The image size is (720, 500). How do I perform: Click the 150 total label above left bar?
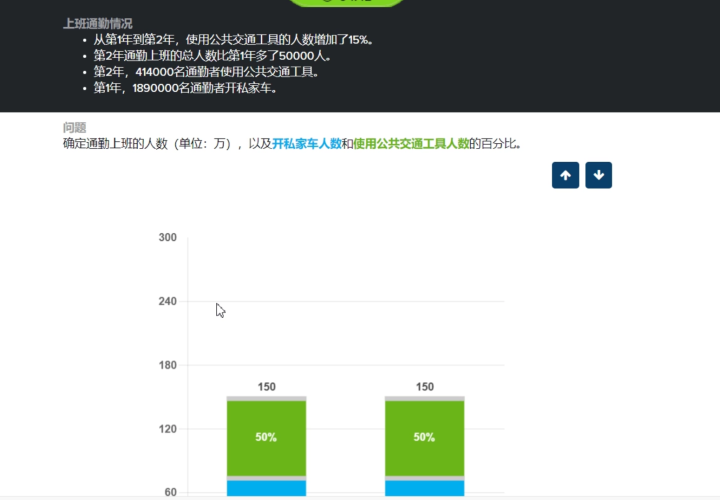[266, 387]
